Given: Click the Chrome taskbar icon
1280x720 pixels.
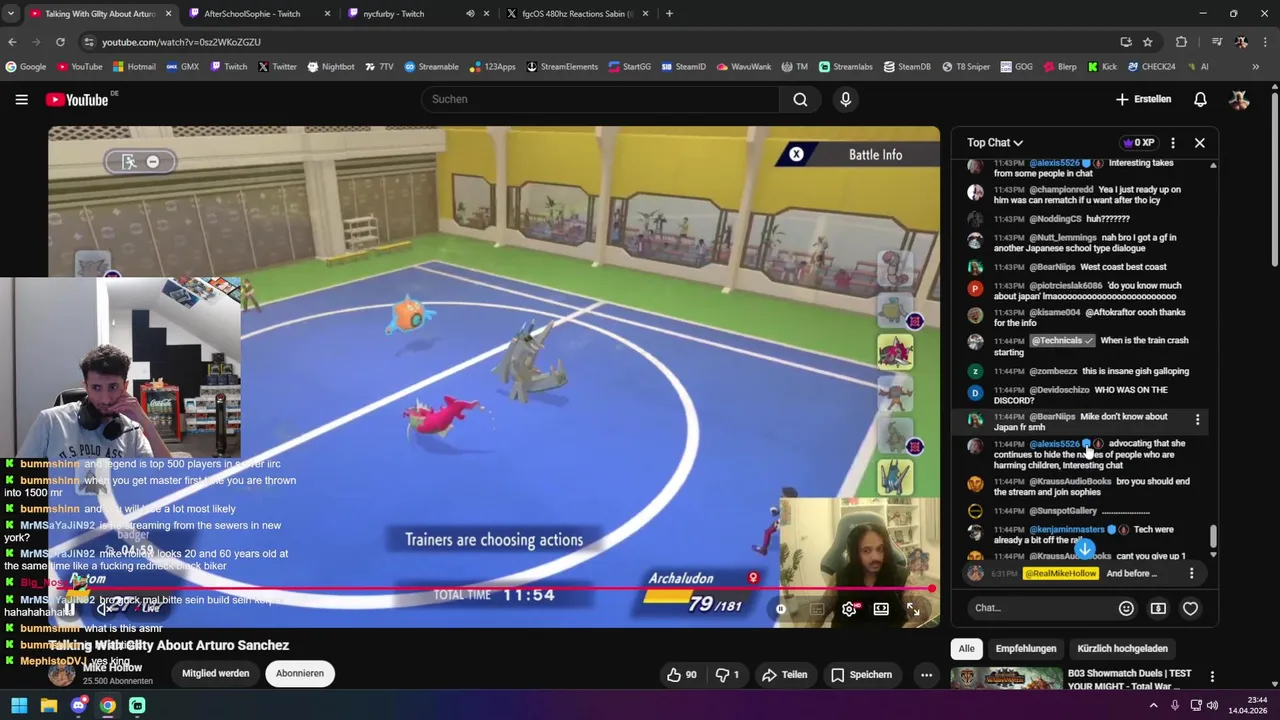Looking at the screenshot, I should [x=107, y=706].
